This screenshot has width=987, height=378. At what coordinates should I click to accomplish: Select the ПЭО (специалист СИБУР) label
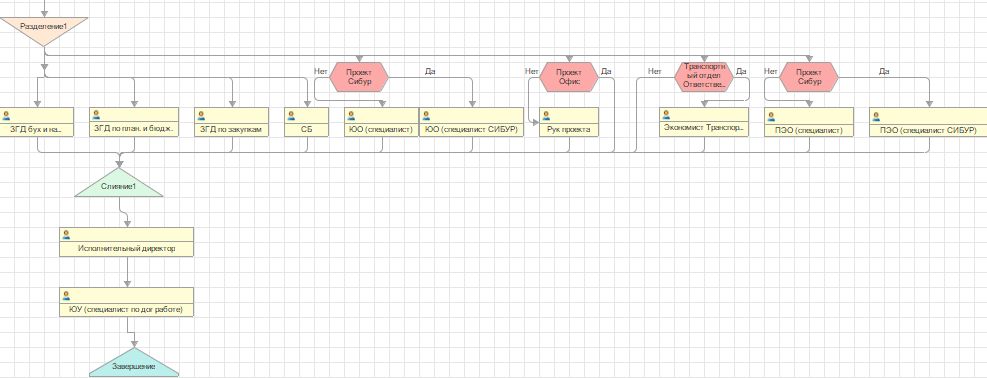click(928, 130)
